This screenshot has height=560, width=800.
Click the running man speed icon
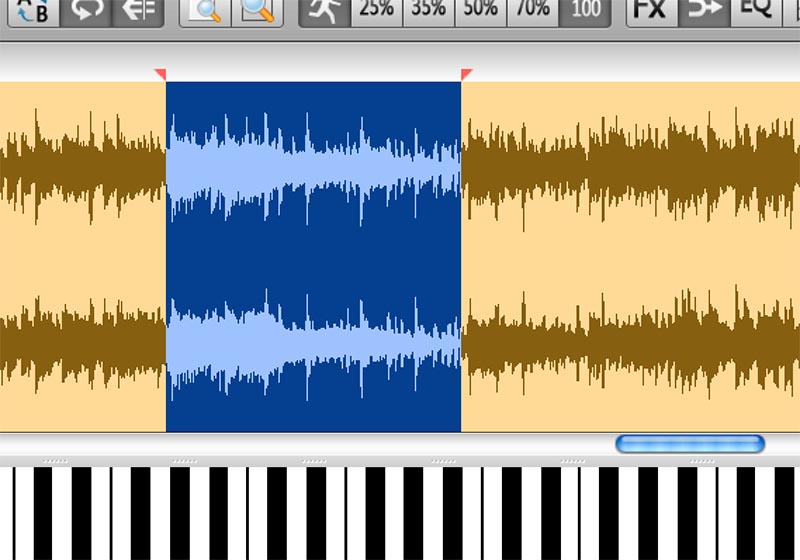[x=324, y=11]
